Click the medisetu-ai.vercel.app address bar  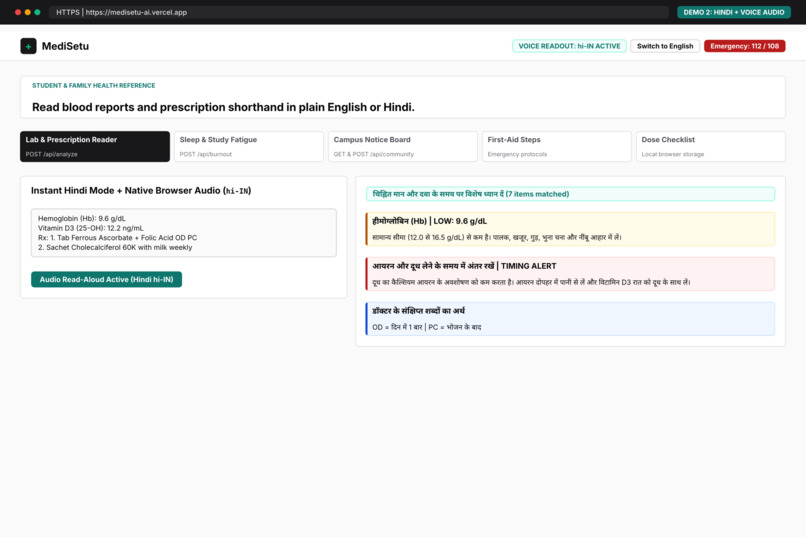coord(359,12)
